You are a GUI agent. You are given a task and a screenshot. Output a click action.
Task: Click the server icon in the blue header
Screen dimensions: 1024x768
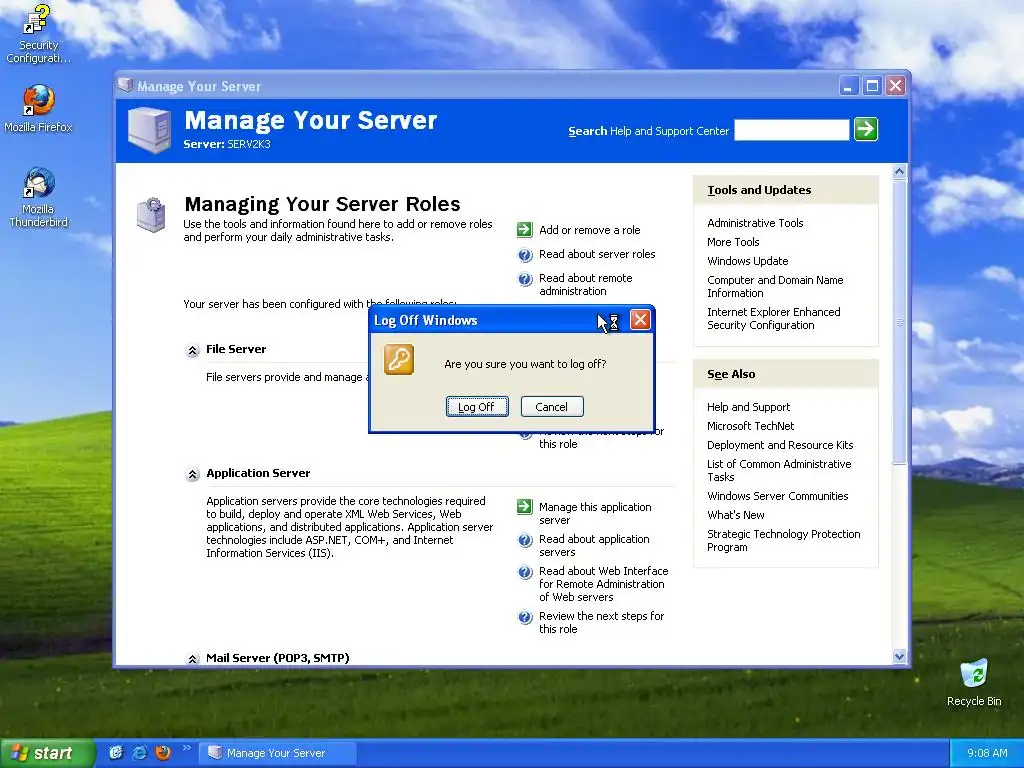click(x=150, y=130)
